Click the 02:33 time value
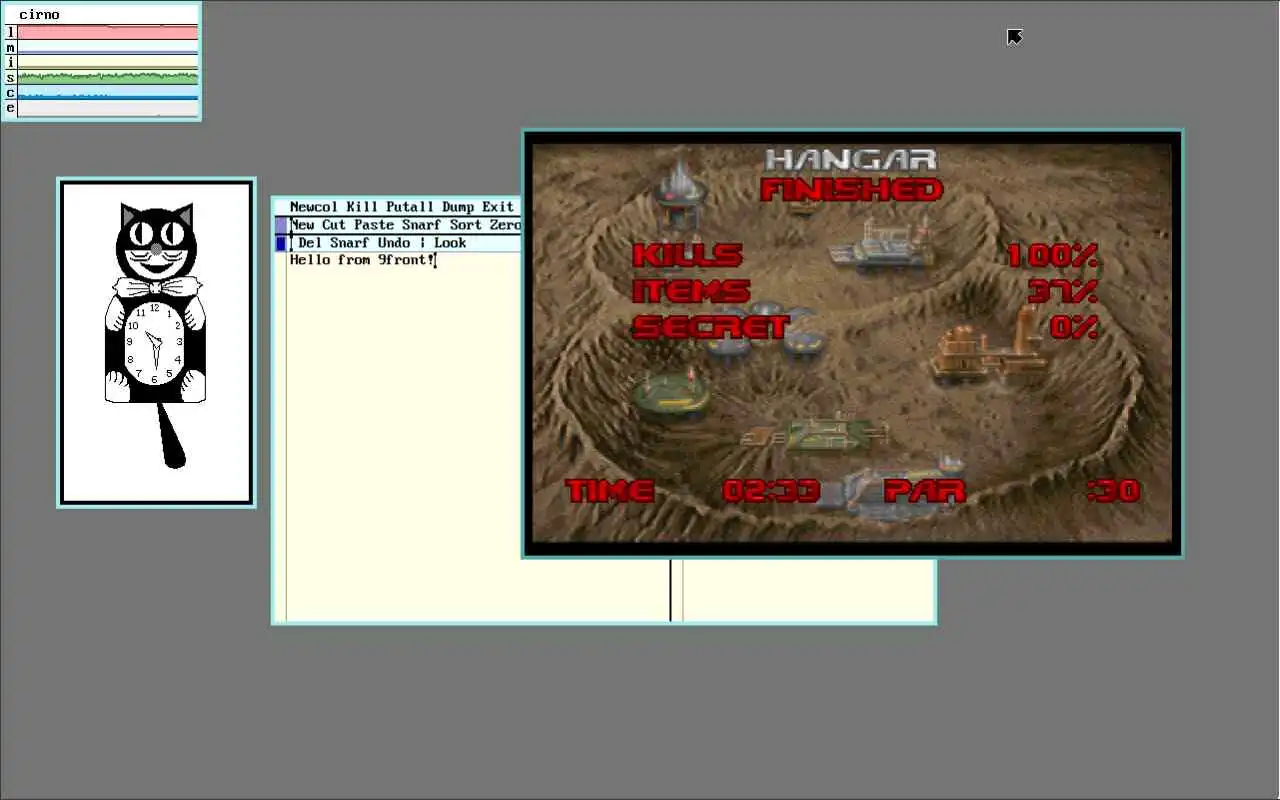Image resolution: width=1280 pixels, height=800 pixels. pyautogui.click(x=771, y=490)
